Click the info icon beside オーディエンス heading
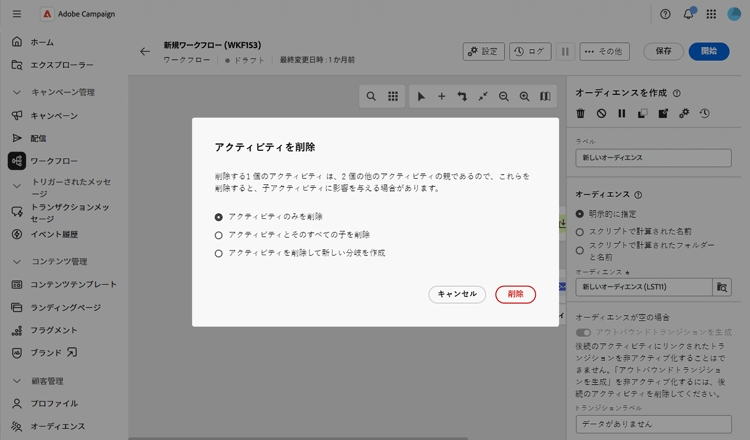Image resolution: width=750 pixels, height=440 pixels. pos(638,195)
